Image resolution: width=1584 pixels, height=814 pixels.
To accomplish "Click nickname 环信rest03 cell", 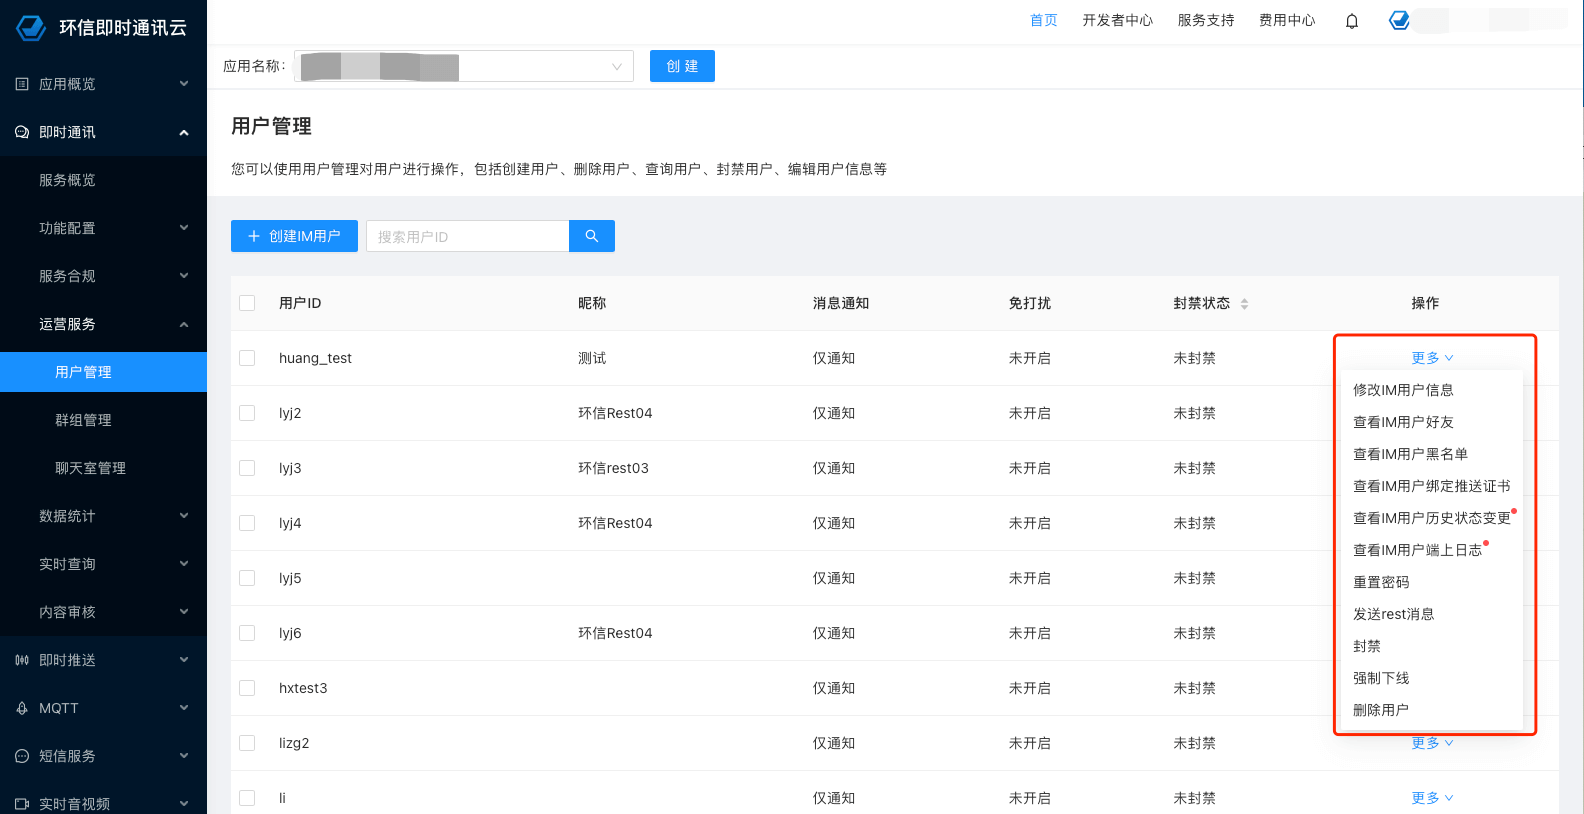I will 613,468.
